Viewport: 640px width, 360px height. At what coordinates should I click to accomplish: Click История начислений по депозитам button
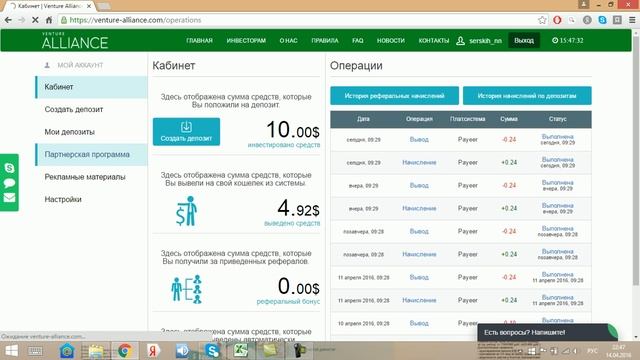tap(527, 96)
